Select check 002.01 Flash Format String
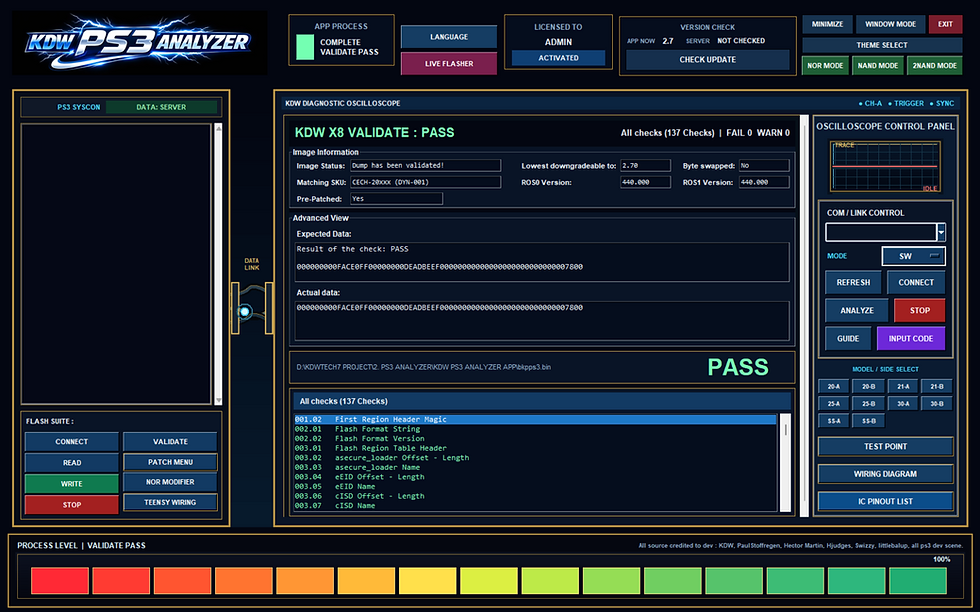Screen dimensions: 980x612 click(535, 429)
